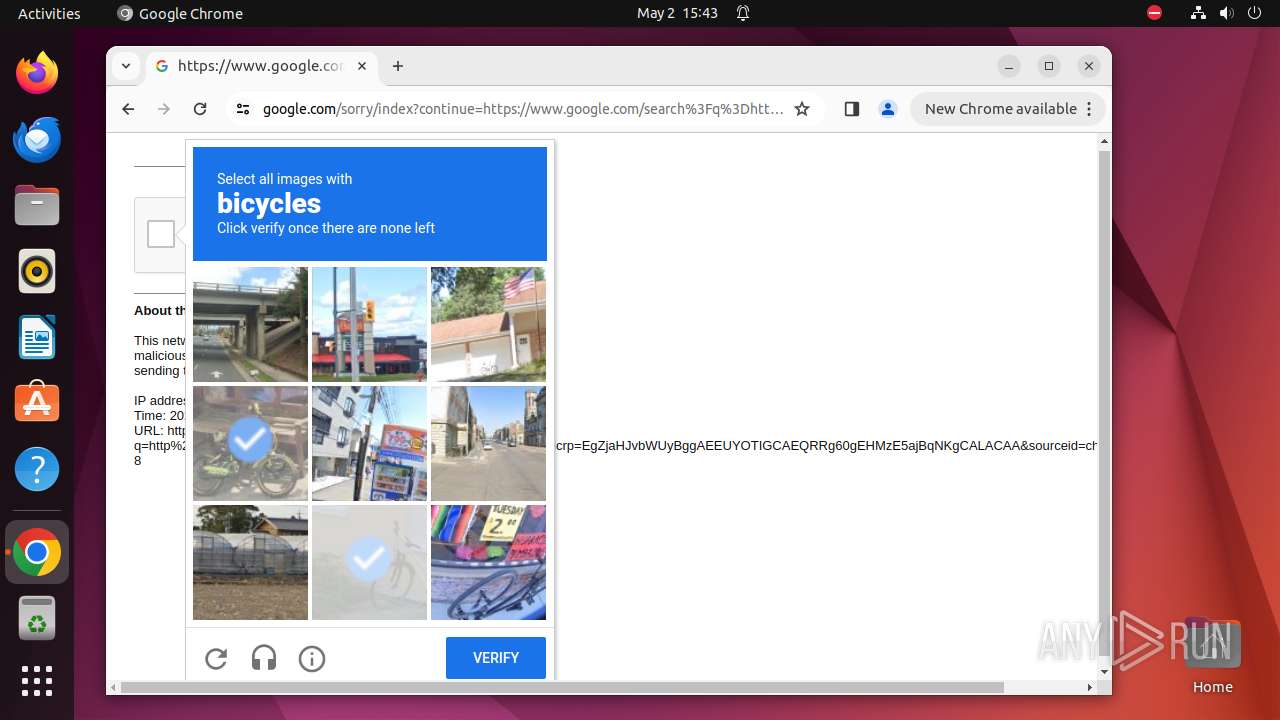Viewport: 1280px width, 720px height.
Task: Select the empty street buildings tile
Action: (488, 443)
